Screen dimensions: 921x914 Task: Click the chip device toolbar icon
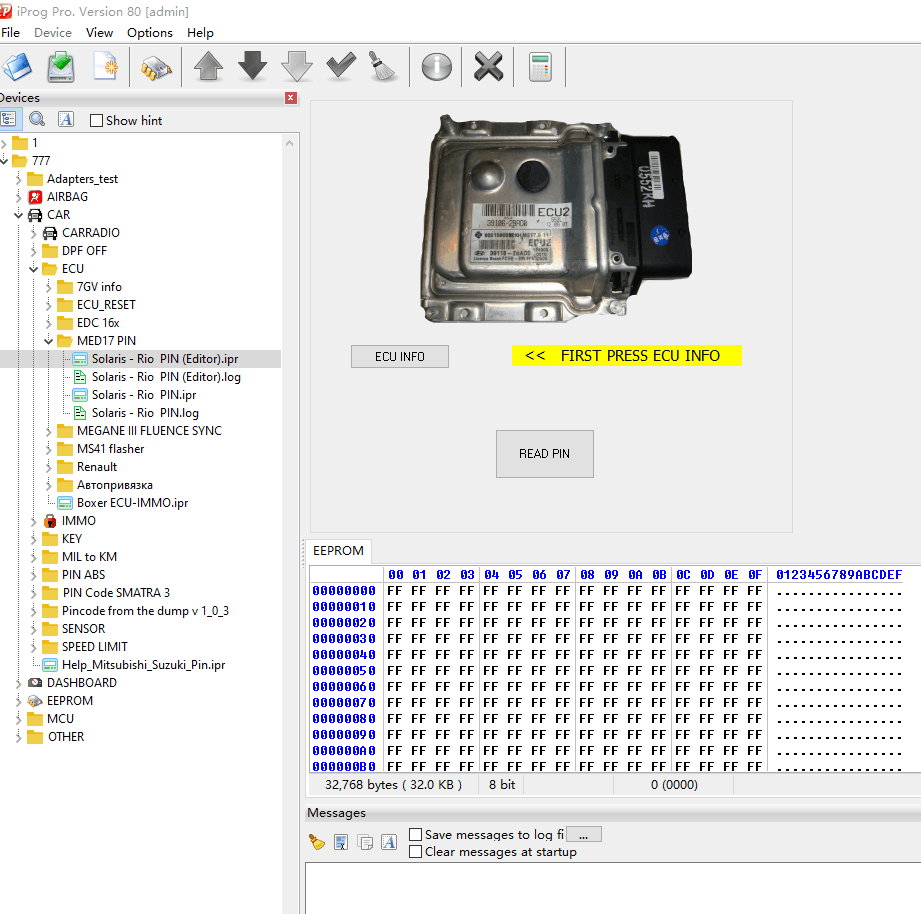click(x=156, y=68)
